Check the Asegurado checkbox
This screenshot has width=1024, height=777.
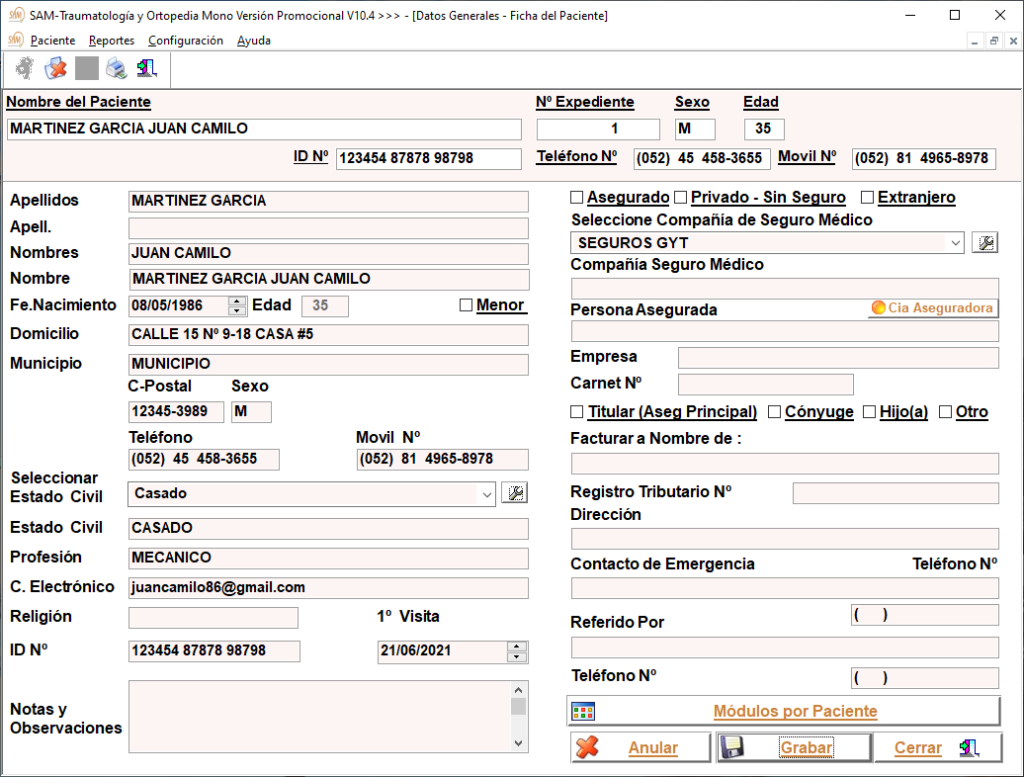[577, 198]
